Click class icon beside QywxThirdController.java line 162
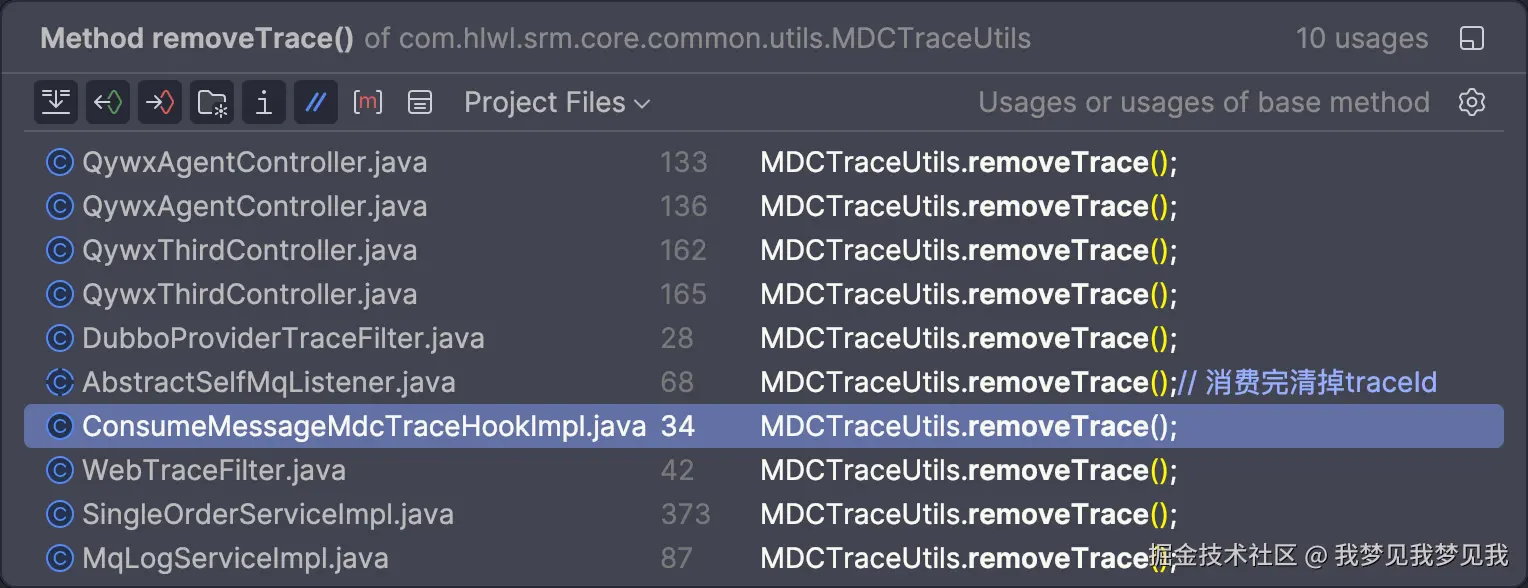Viewport: 1528px width, 588px height. pyautogui.click(x=60, y=250)
